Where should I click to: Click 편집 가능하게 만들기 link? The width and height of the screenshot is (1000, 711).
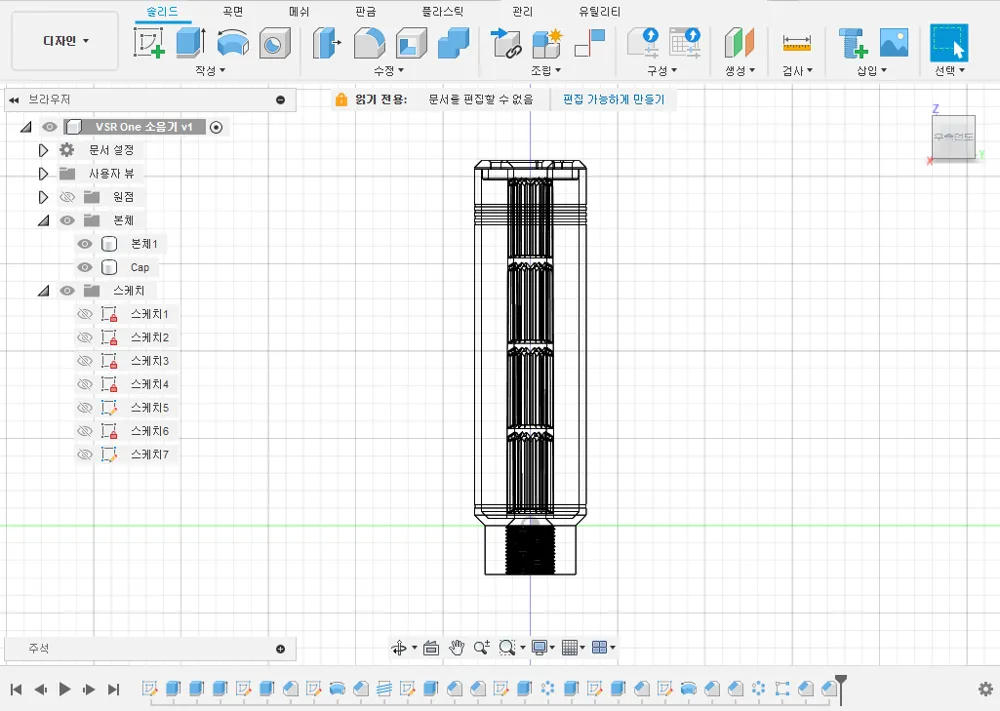[x=614, y=99]
